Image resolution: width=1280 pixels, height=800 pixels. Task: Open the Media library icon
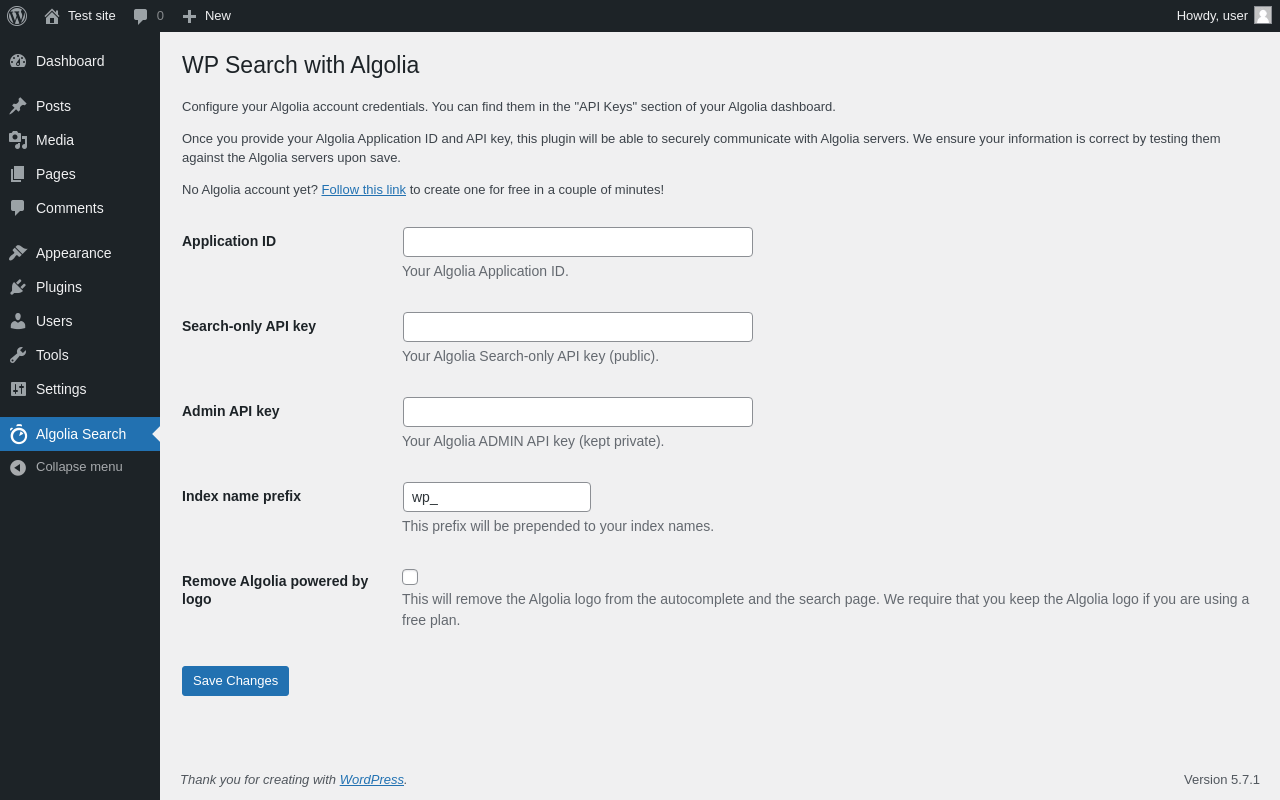point(18,140)
